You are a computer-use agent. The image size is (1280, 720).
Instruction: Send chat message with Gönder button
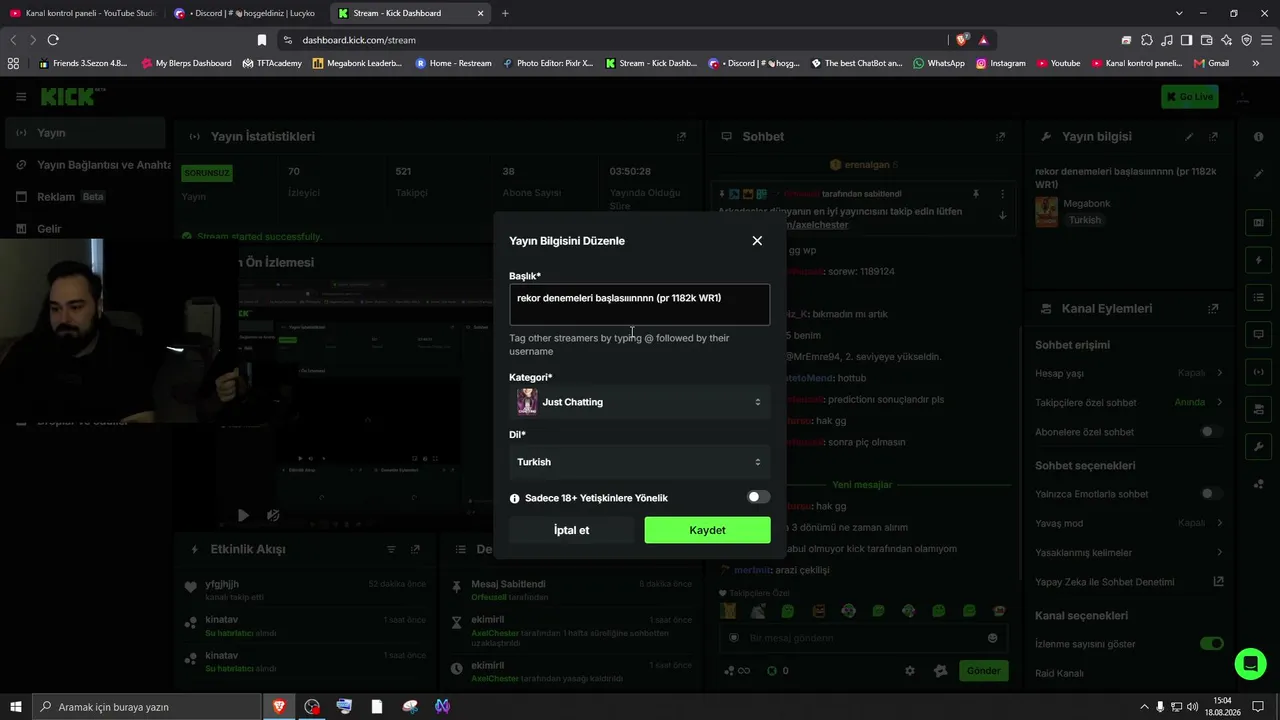(x=983, y=671)
